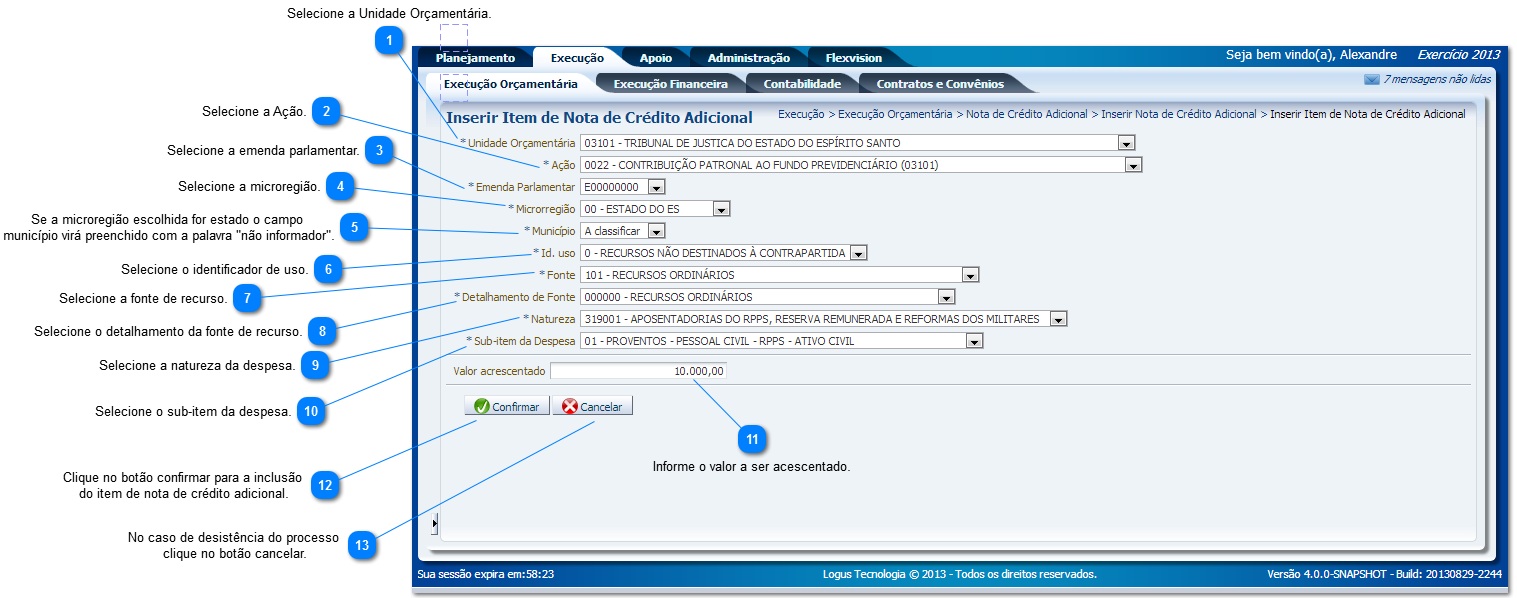Open the Contratos e Convênios tab

pos(939,84)
